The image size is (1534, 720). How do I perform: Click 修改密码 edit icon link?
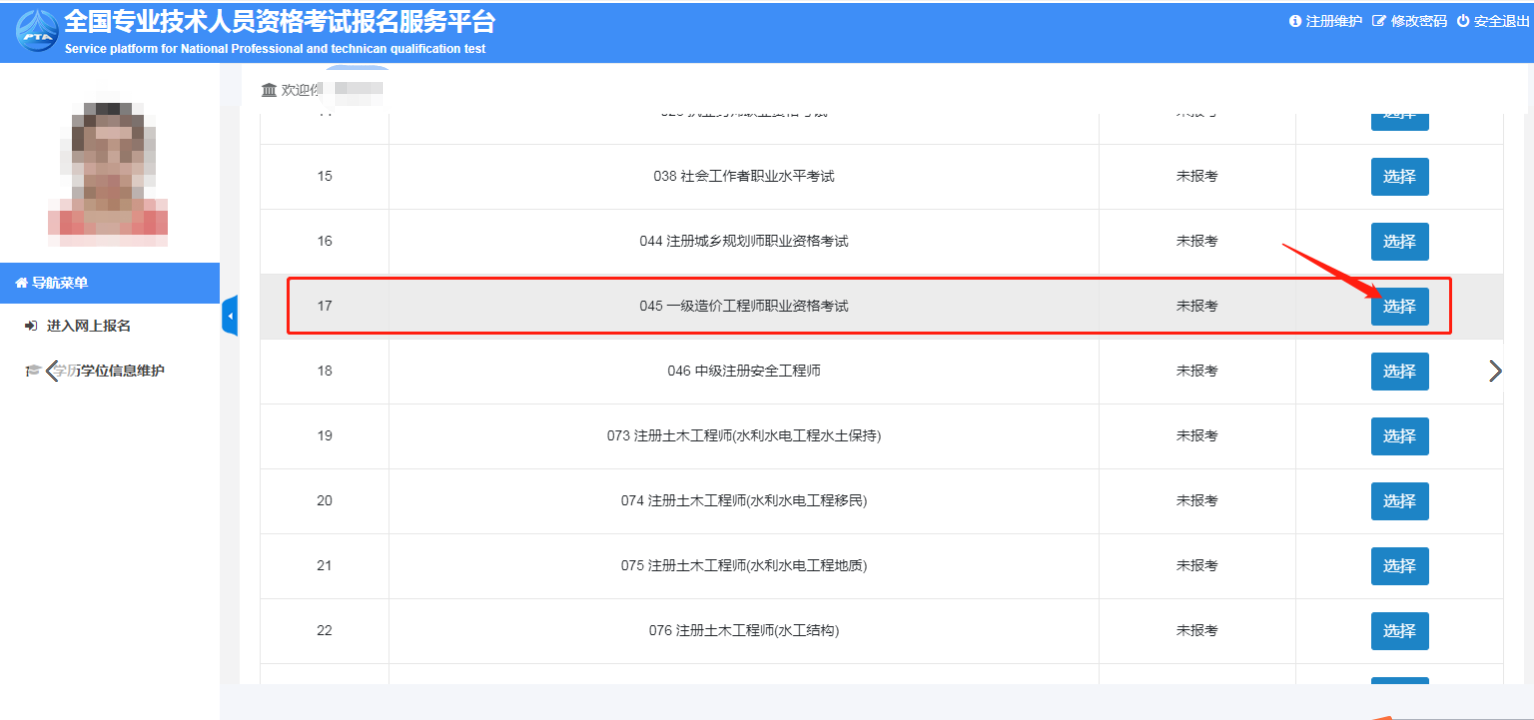pyautogui.click(x=1379, y=21)
